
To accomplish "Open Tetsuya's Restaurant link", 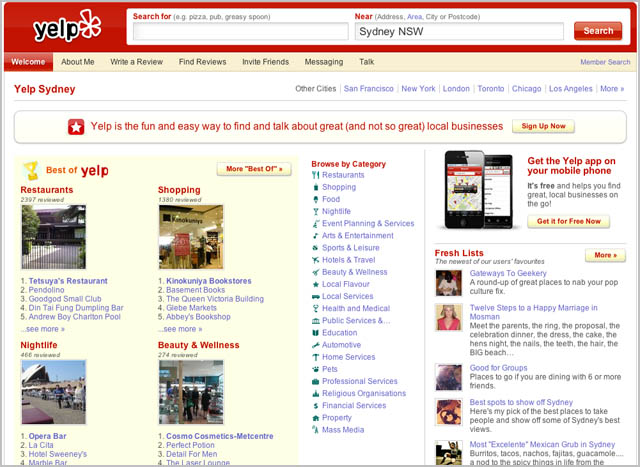I will [x=68, y=281].
